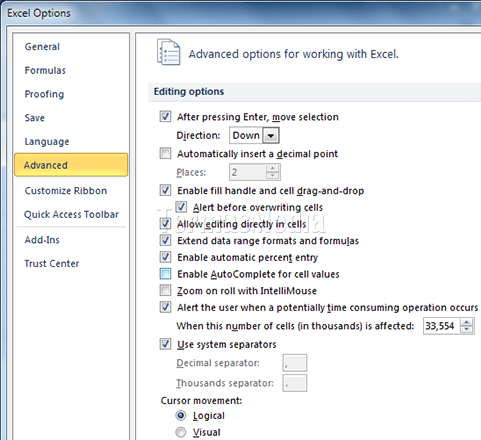
Task: Click the Advanced options document icon
Action: tap(169, 52)
